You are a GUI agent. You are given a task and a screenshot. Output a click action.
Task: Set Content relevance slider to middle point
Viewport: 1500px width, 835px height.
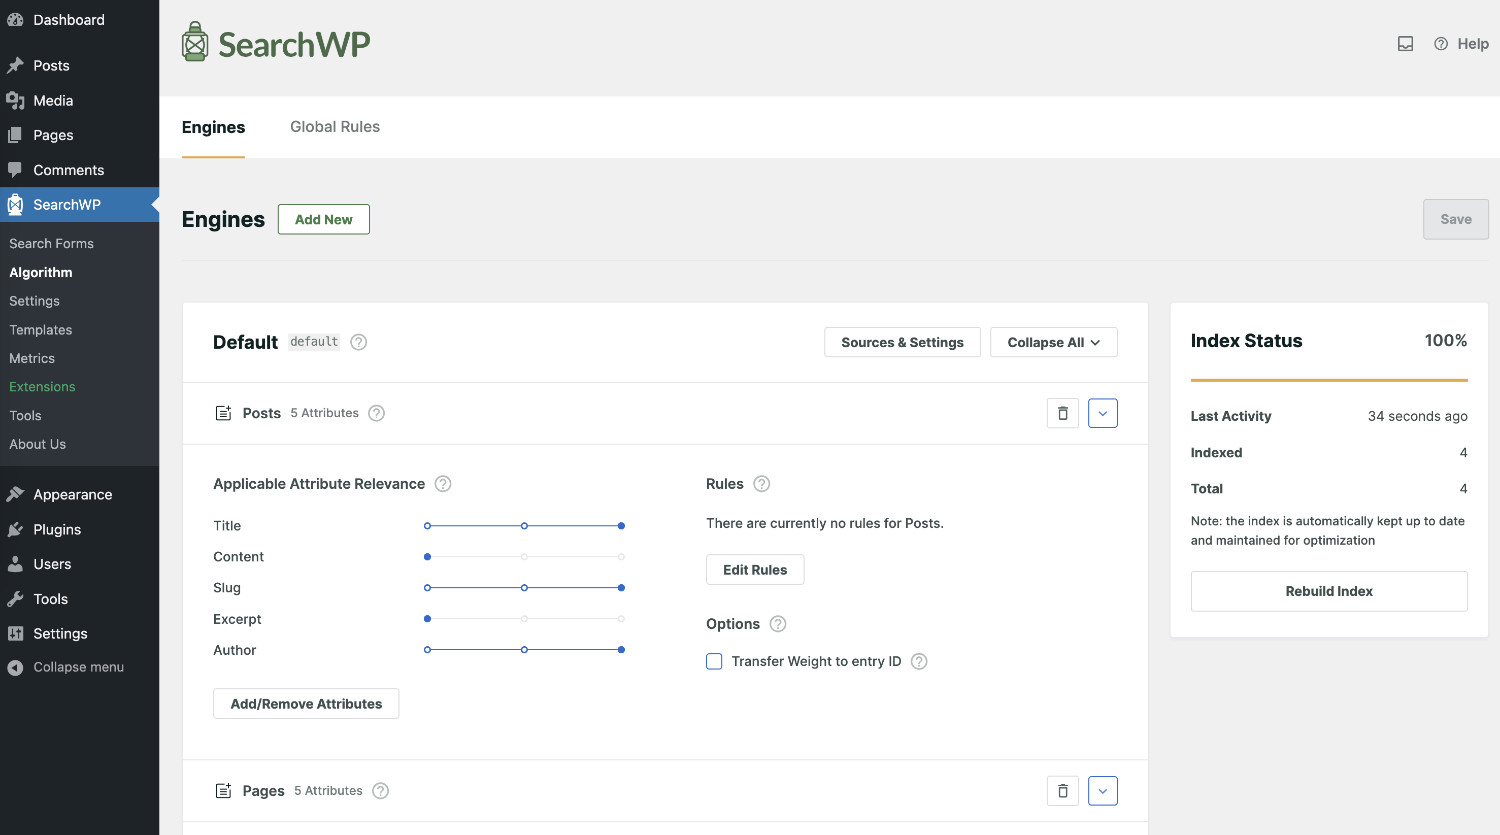[x=524, y=557]
